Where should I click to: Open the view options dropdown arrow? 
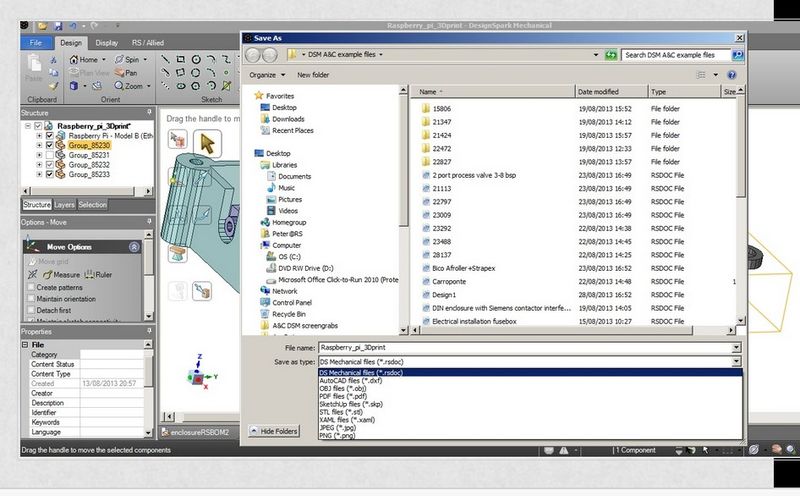tap(715, 75)
